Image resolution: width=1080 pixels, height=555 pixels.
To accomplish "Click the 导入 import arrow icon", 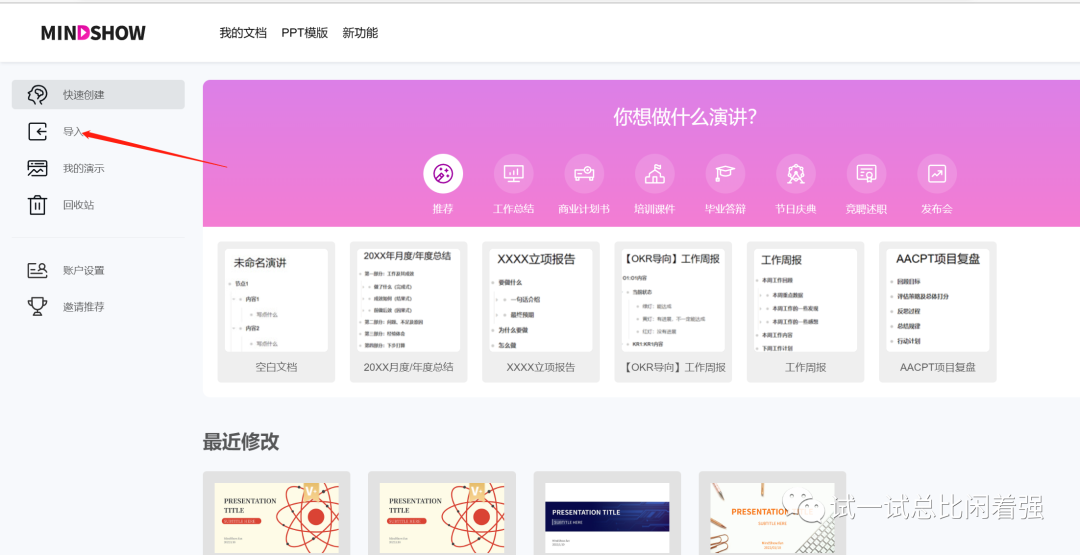I will click(37, 132).
